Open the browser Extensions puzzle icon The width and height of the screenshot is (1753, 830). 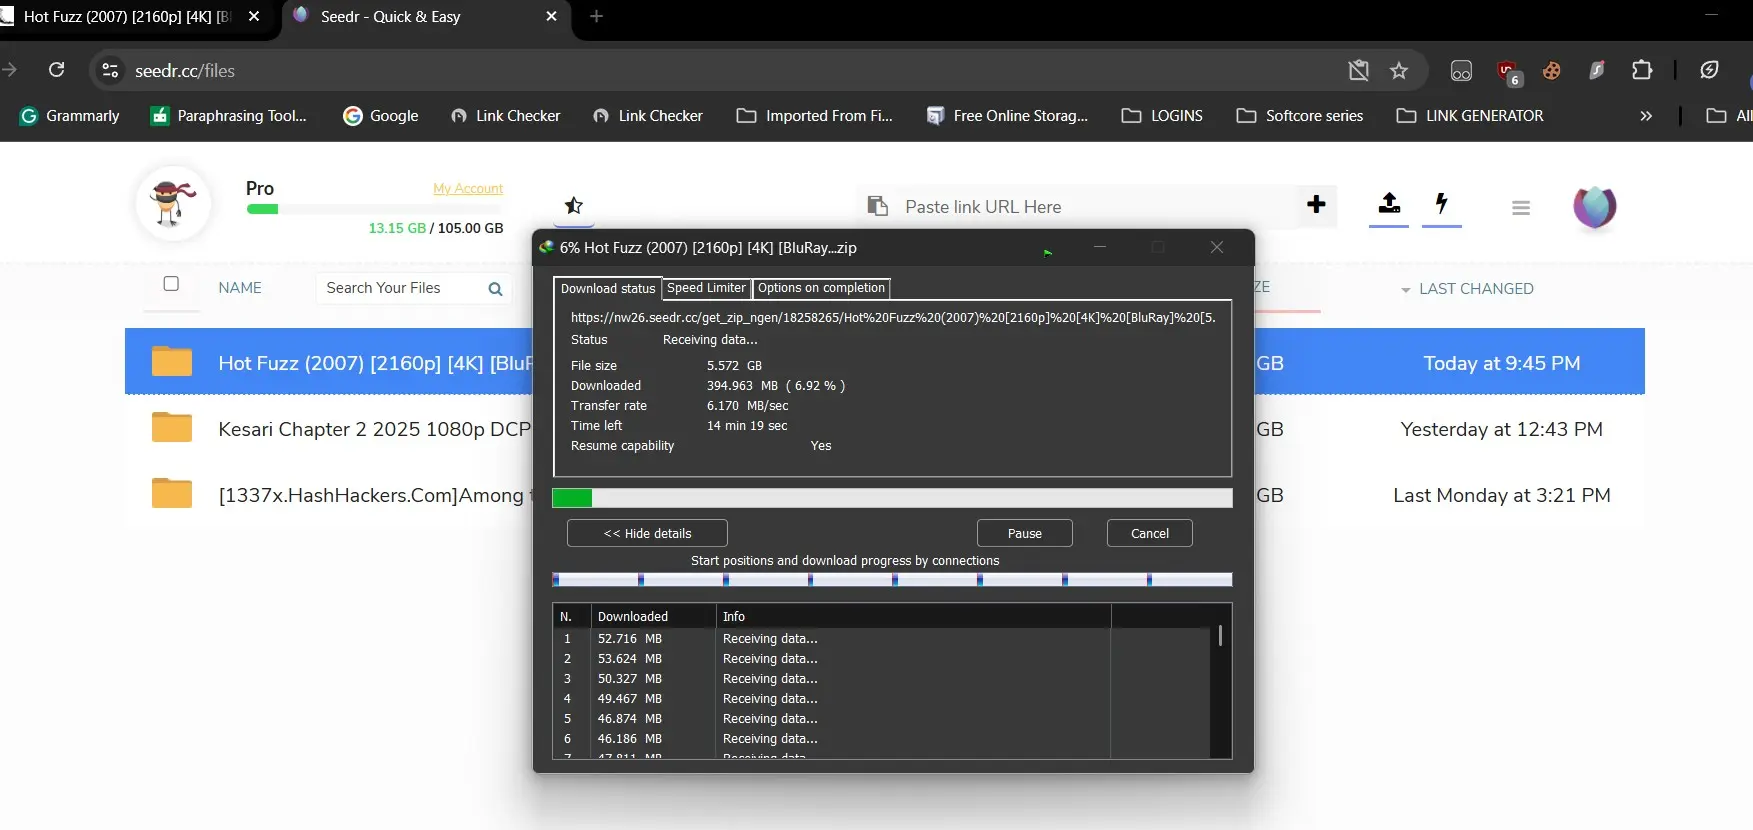(x=1642, y=70)
